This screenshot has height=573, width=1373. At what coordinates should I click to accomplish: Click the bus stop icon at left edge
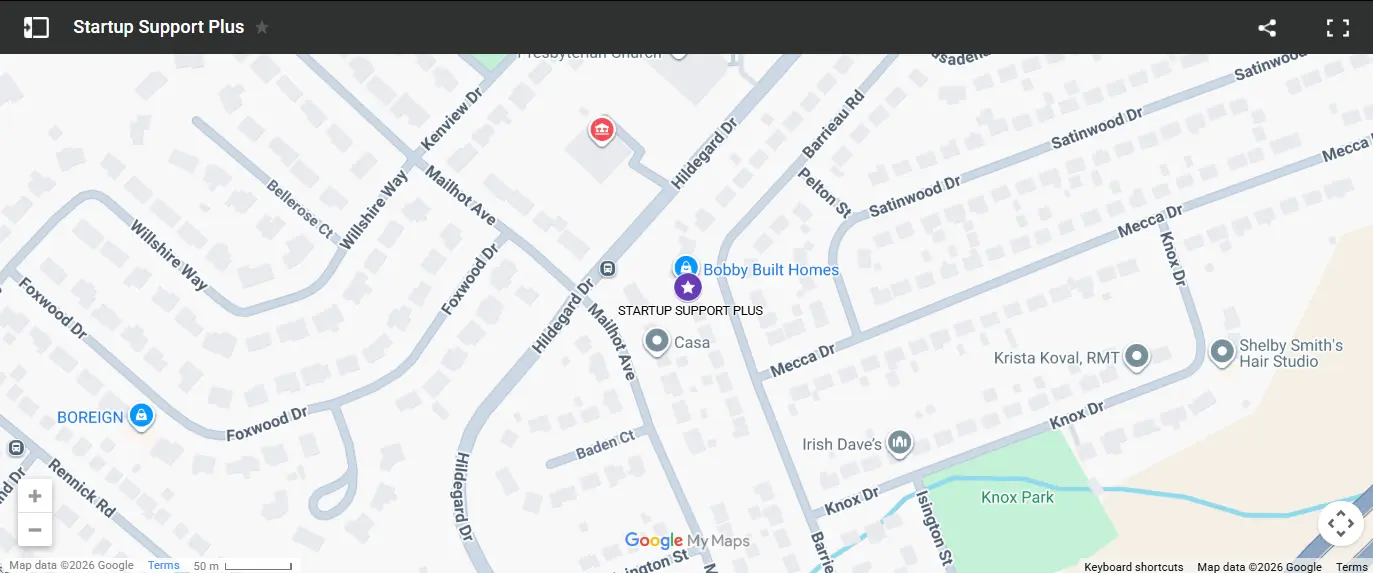pos(15,448)
